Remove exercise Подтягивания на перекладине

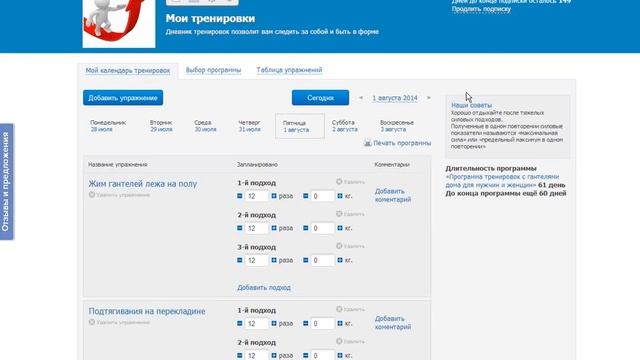pos(119,322)
